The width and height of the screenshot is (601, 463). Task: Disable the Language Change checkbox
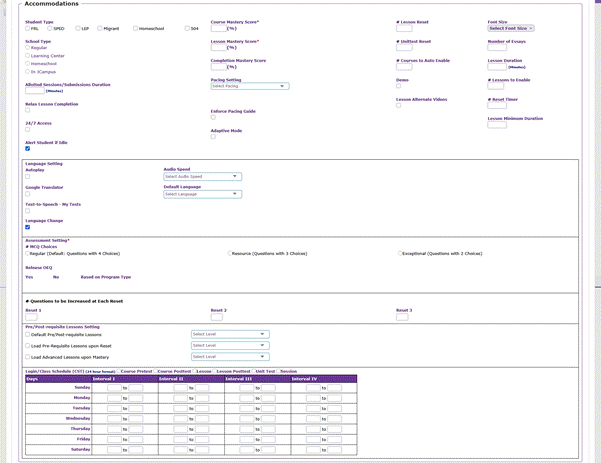pos(27,227)
